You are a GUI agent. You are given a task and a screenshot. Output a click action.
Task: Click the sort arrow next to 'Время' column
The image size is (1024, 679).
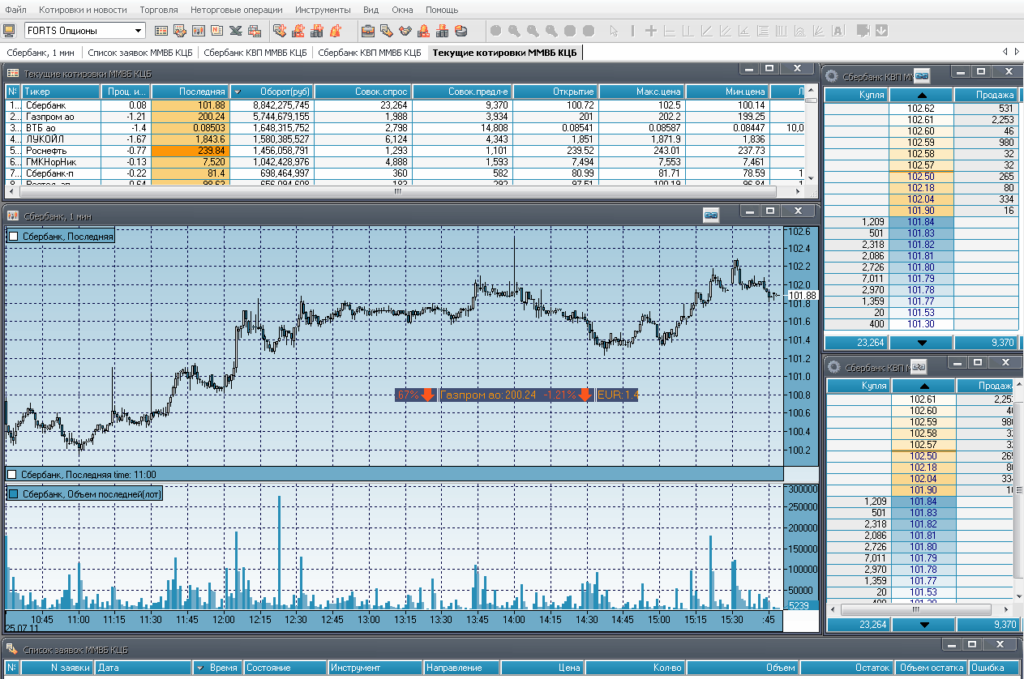coord(200,667)
